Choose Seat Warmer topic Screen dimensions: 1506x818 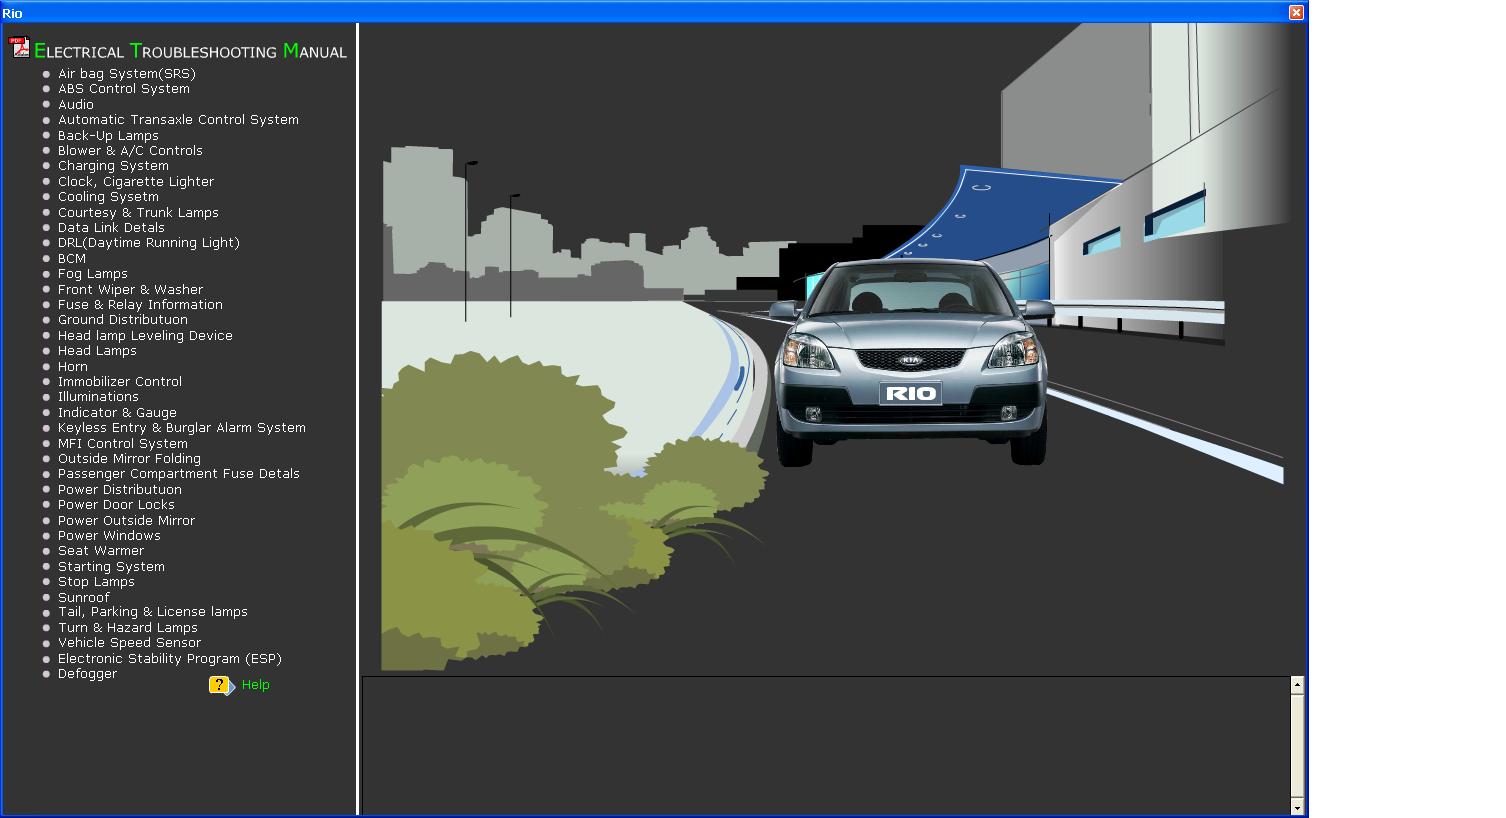[x=100, y=551]
